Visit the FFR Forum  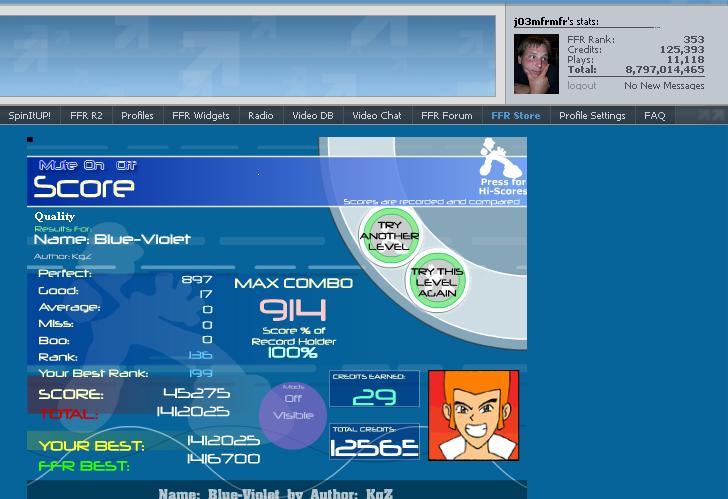click(447, 116)
